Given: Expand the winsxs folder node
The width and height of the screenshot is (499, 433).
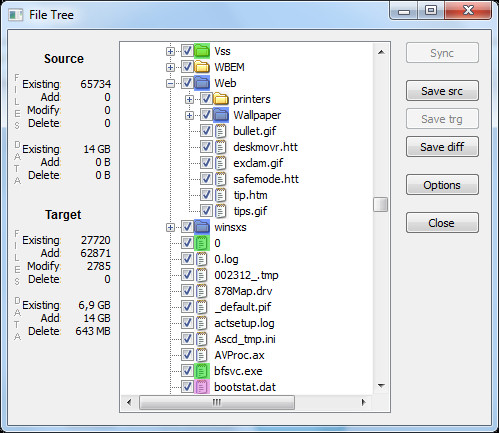Looking at the screenshot, I should [x=170, y=227].
